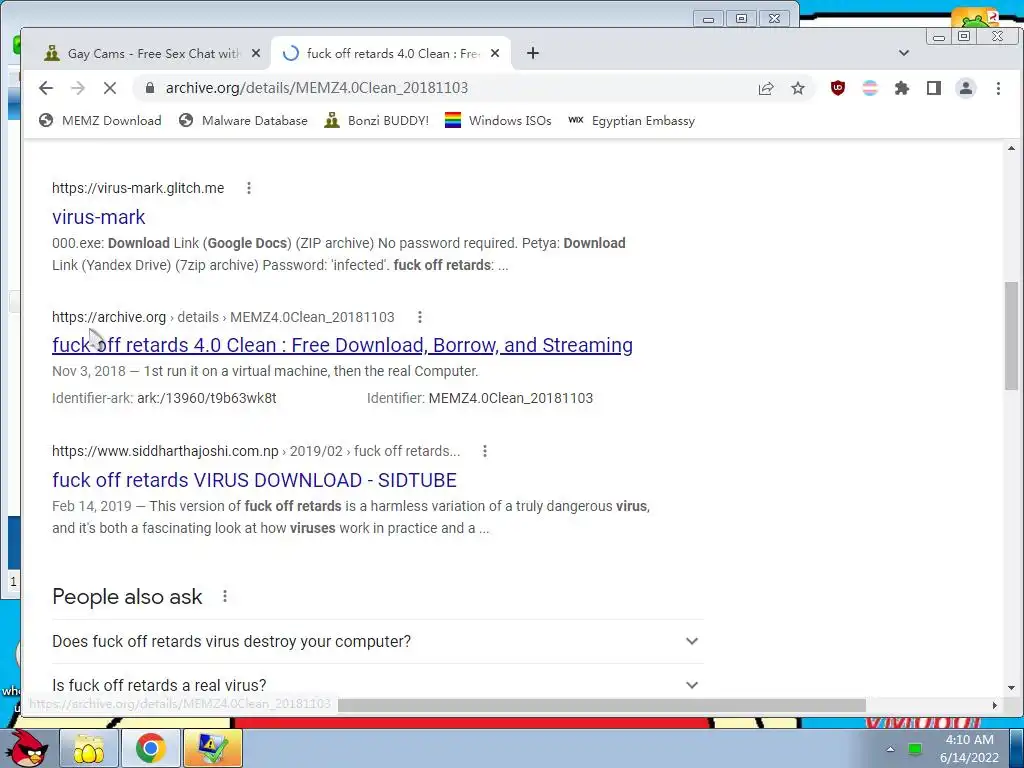Select the 'People also ask' heading
This screenshot has width=1024, height=768.
[x=127, y=597]
